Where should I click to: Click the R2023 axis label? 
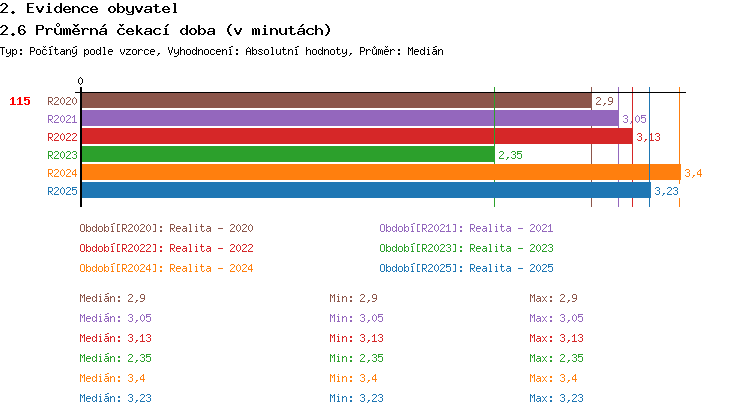62,155
